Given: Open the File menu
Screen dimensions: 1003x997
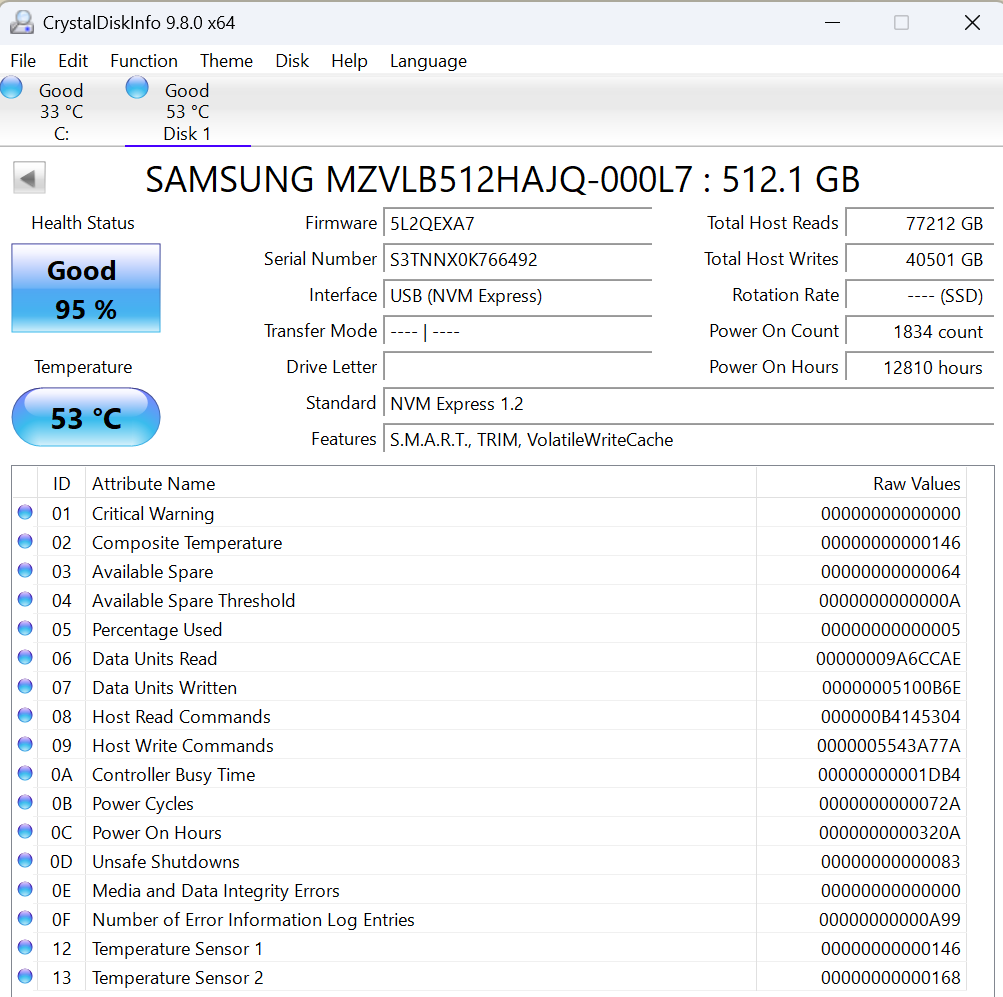Looking at the screenshot, I should tap(23, 61).
